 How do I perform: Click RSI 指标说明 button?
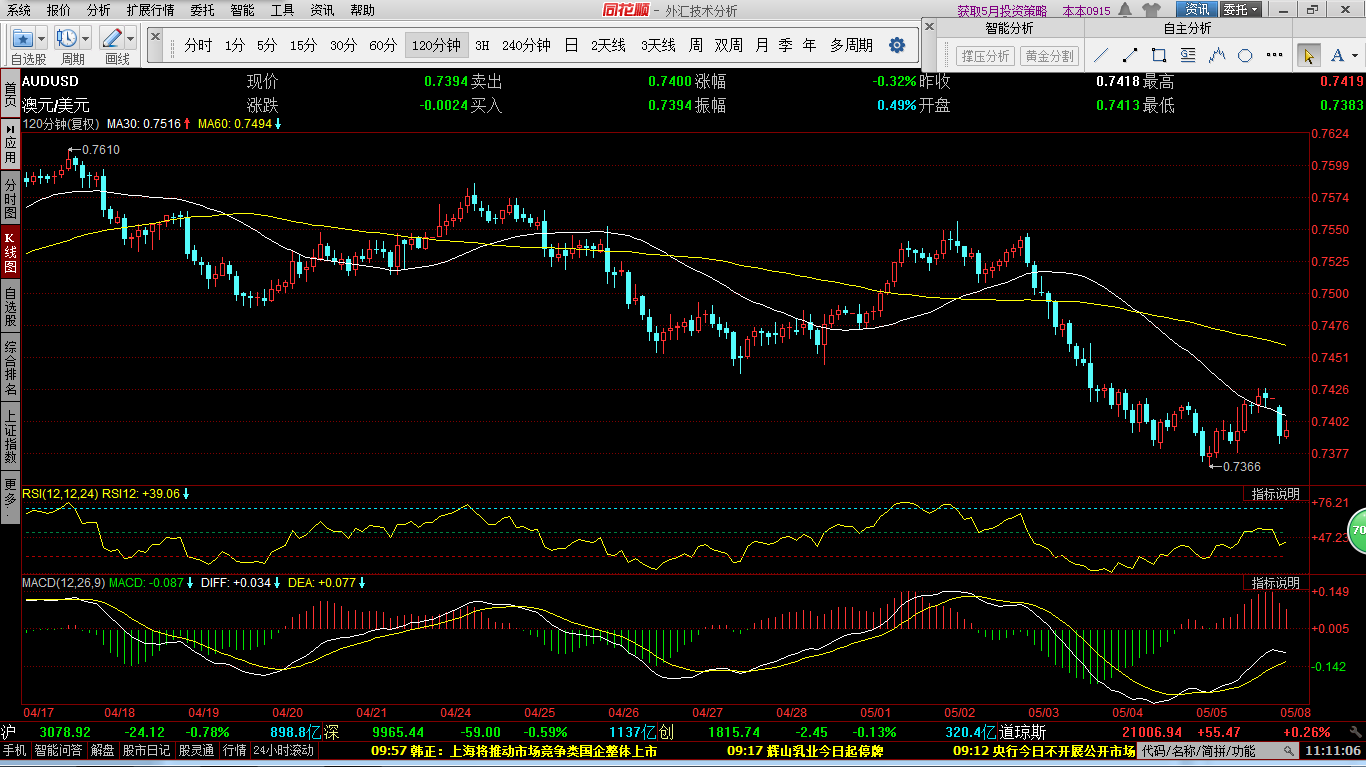tap(1276, 494)
